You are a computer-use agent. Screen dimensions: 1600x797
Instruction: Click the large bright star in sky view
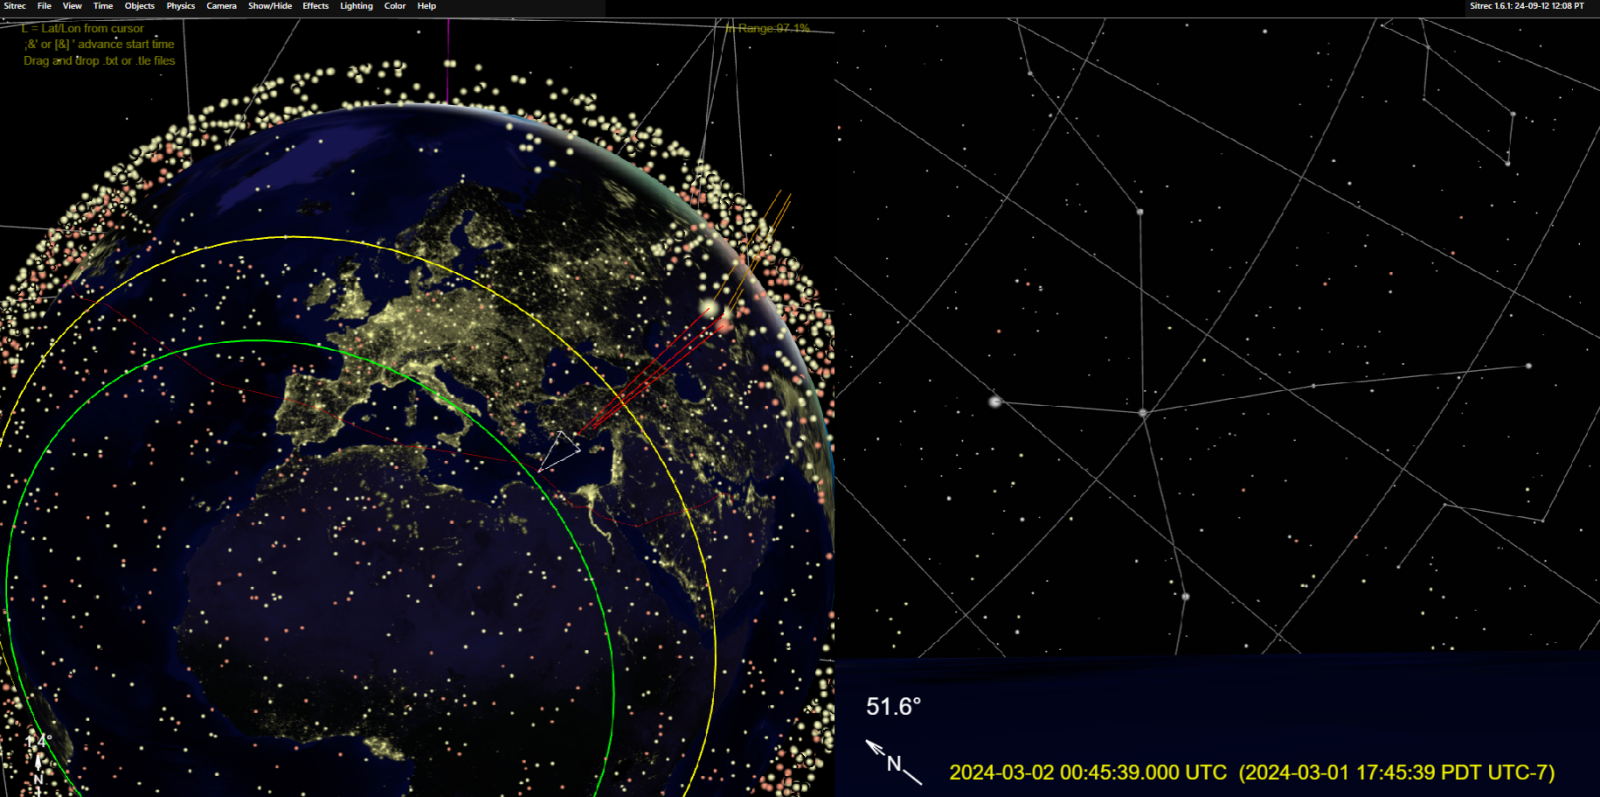tap(995, 401)
